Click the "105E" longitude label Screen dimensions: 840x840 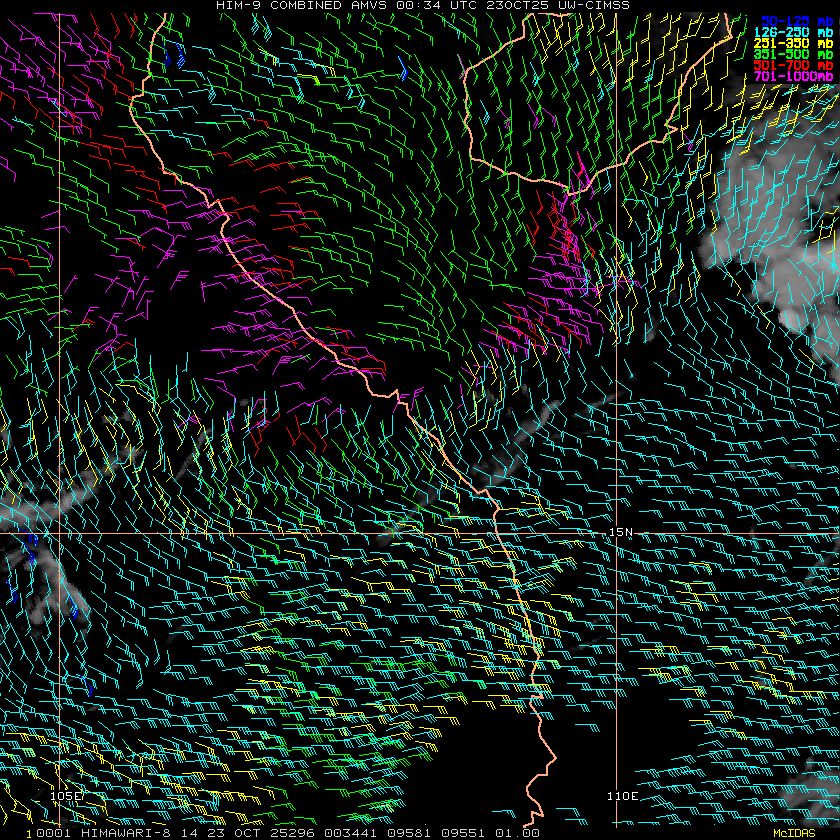pos(66,796)
